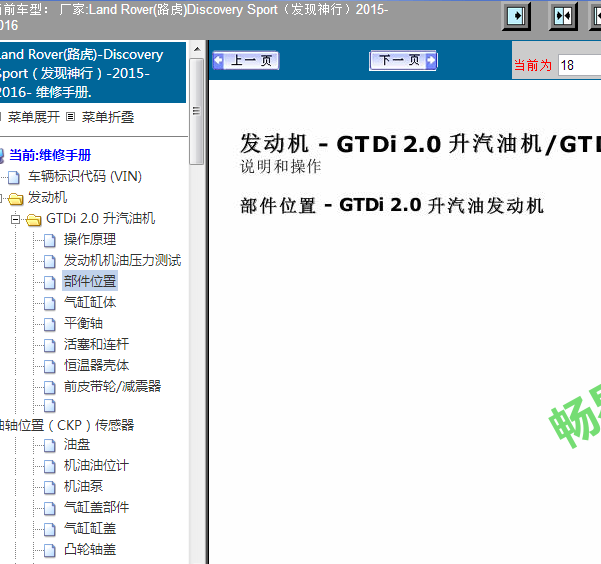Click document icon beside 发动机机油压力测试
601x564 pixels.
coord(50,261)
